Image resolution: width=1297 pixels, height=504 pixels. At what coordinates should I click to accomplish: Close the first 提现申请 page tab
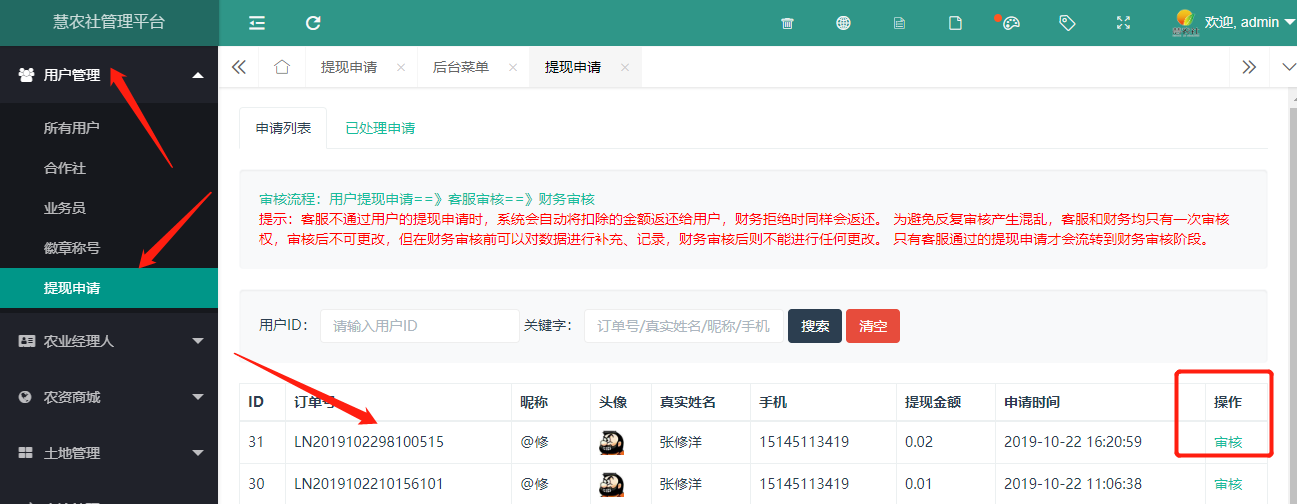tap(401, 67)
